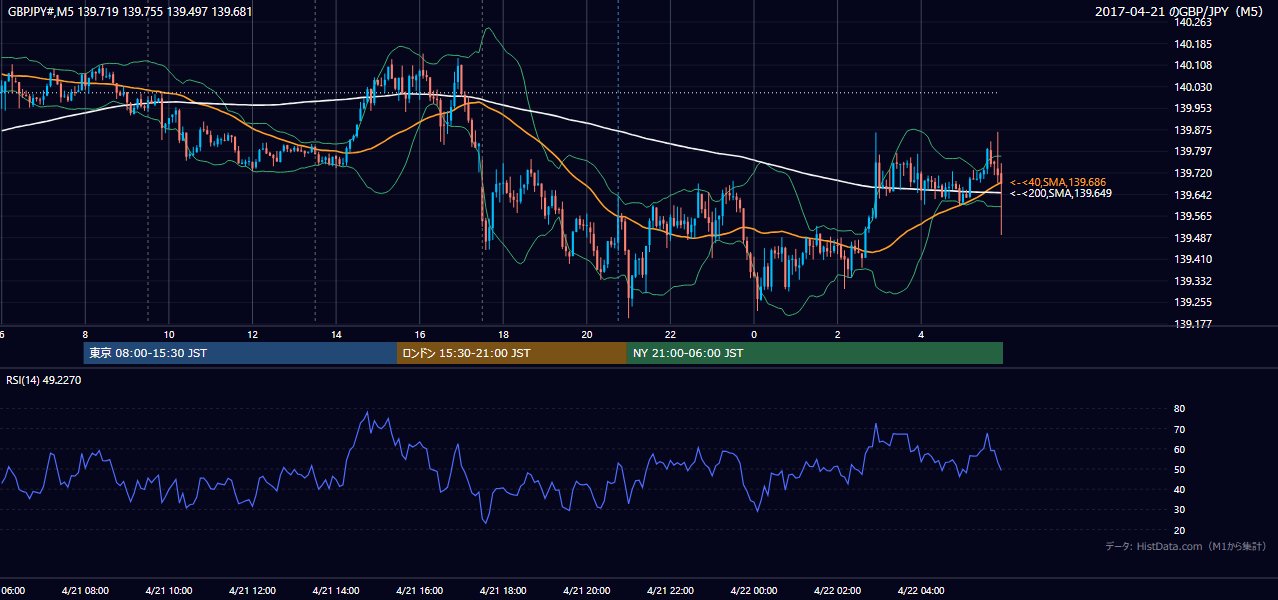Click RSI scale value 60
1278x600 pixels.
tap(1179, 449)
